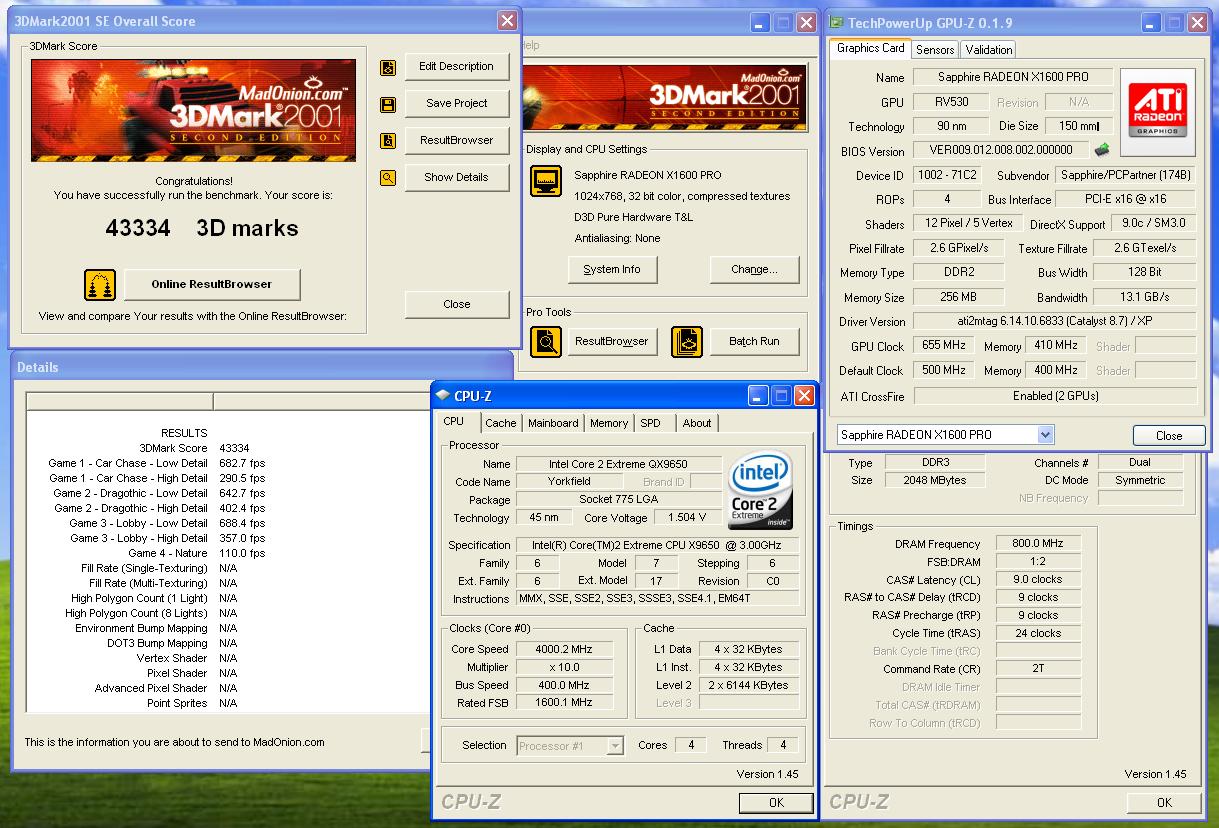Click the BIOS Version field in GPU-Z
1219x828 pixels.
(x=1001, y=151)
